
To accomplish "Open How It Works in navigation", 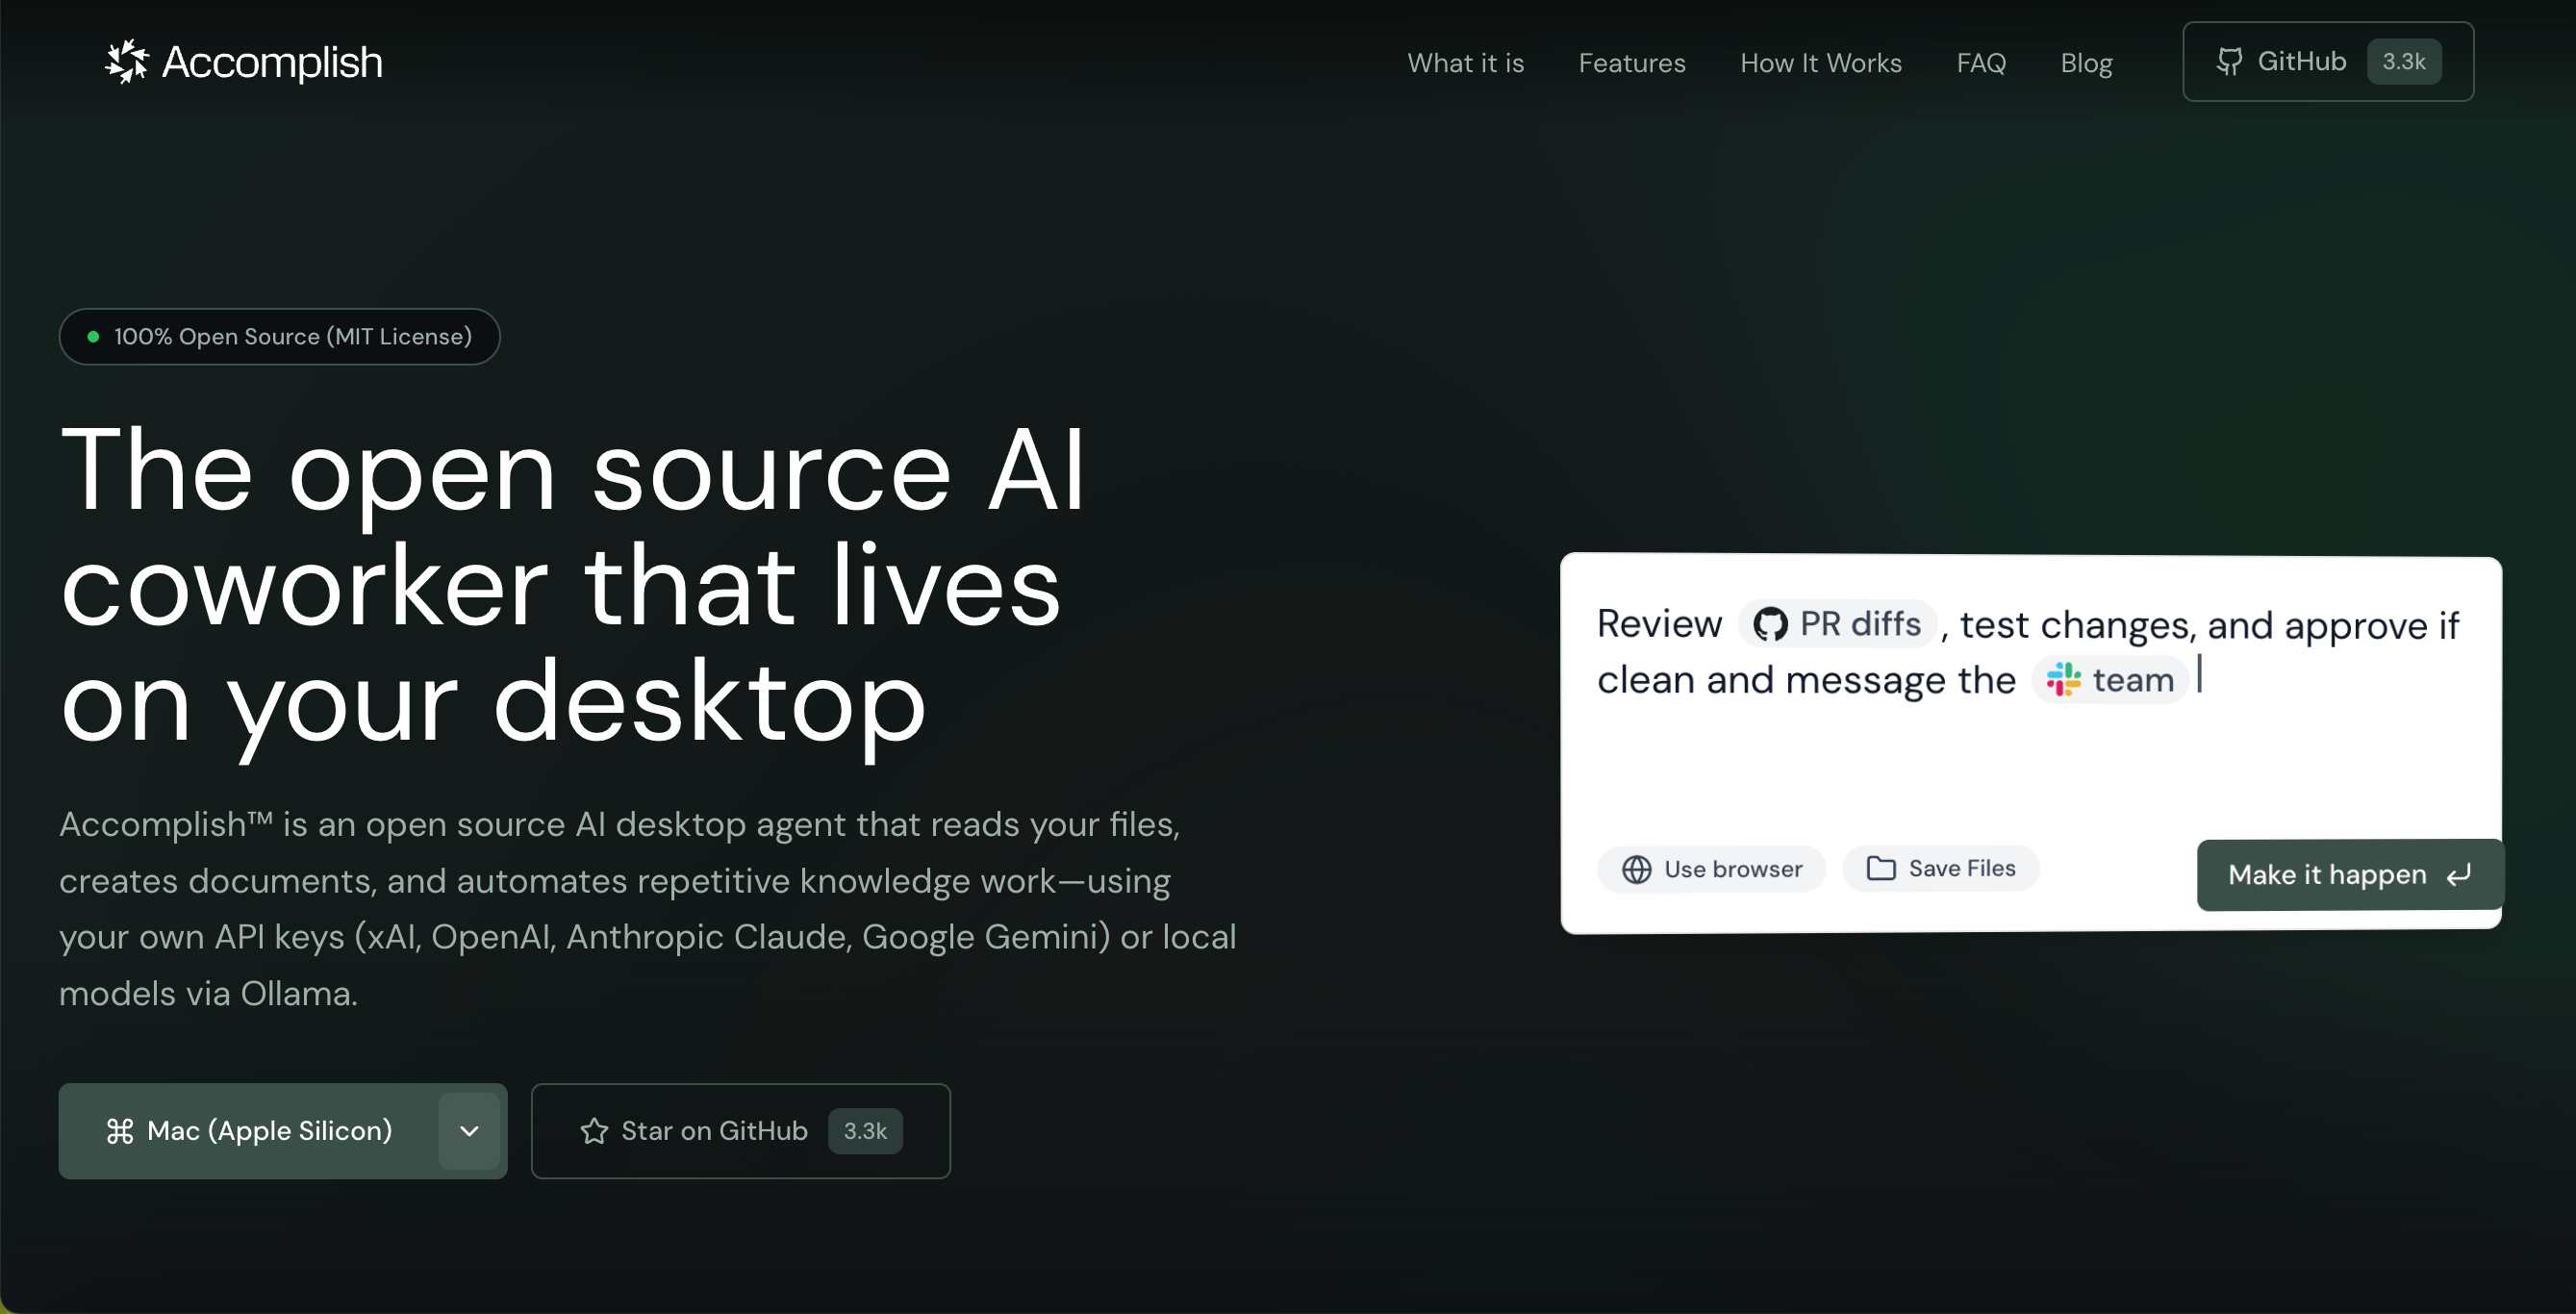I will click(x=1820, y=63).
